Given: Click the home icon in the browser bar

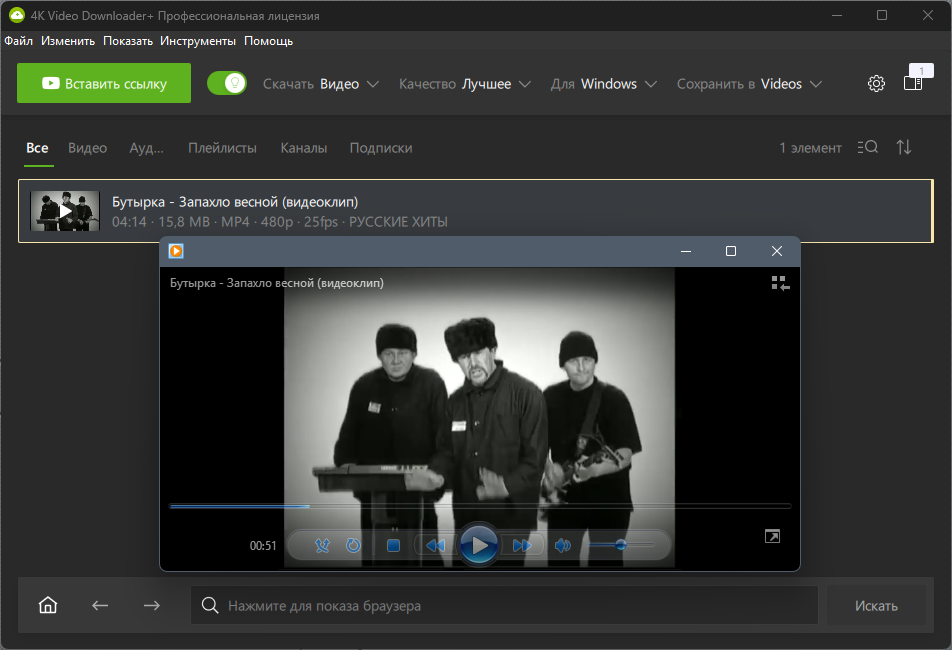Looking at the screenshot, I should tap(48, 605).
